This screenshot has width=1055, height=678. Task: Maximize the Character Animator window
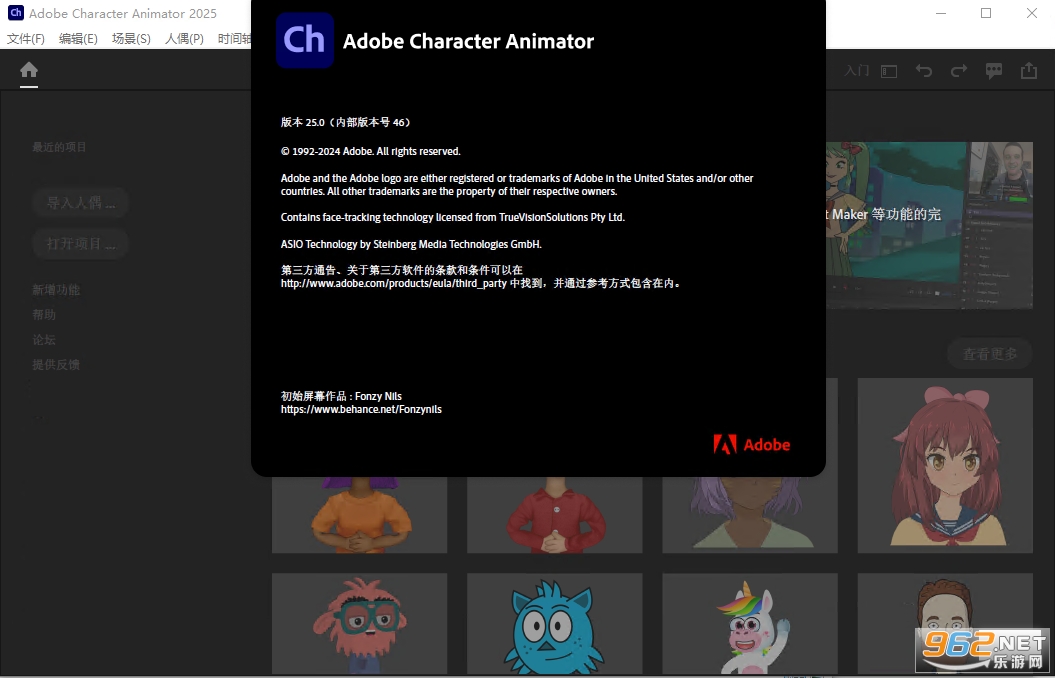(986, 13)
